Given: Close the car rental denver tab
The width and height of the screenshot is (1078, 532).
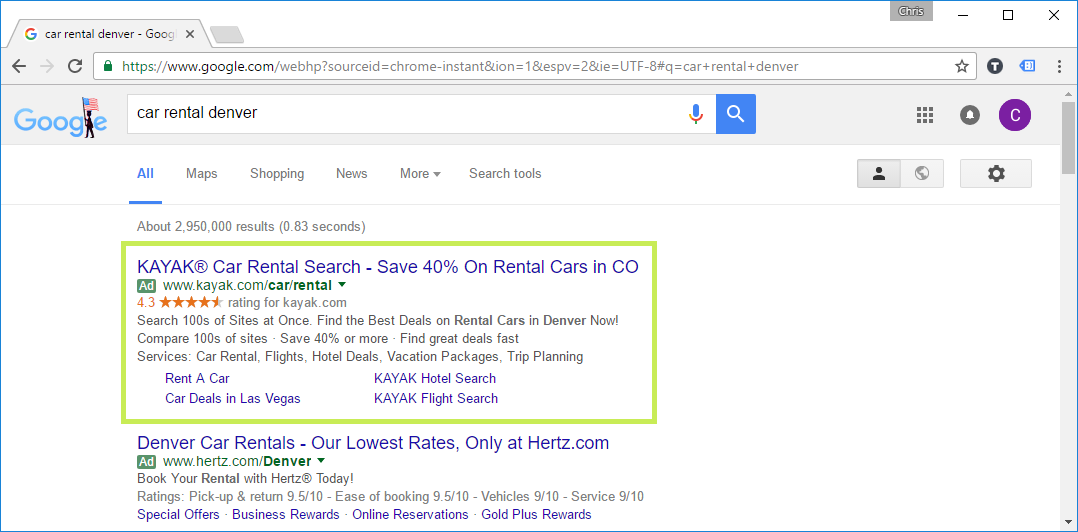Looking at the screenshot, I should pyautogui.click(x=190, y=34).
